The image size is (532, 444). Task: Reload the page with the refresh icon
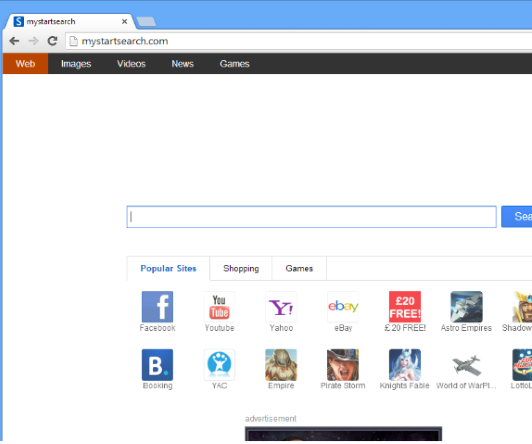[52, 41]
